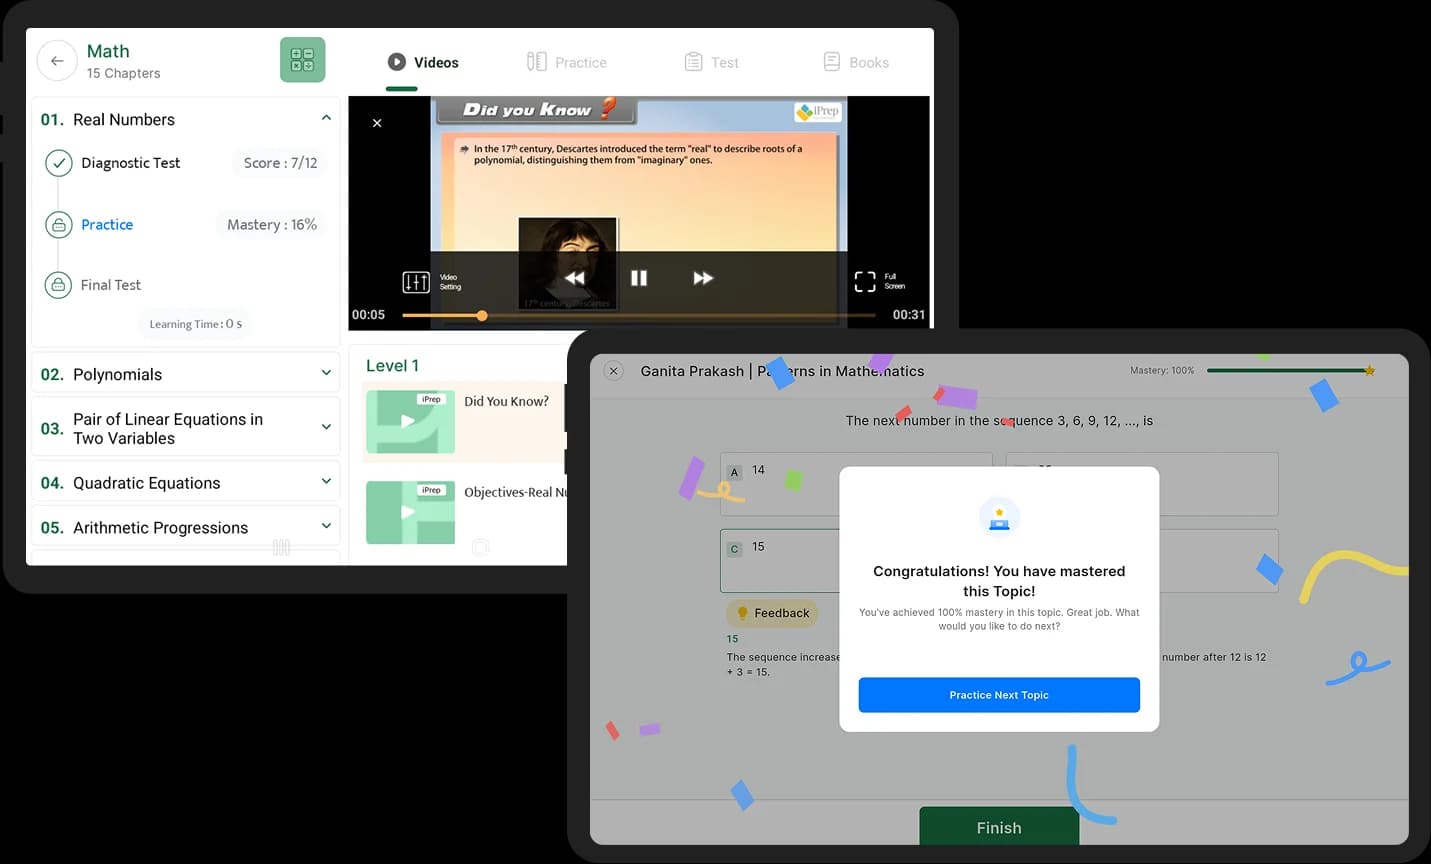This screenshot has width=1431, height=864.
Task: Rewind the video
Action: tap(575, 278)
